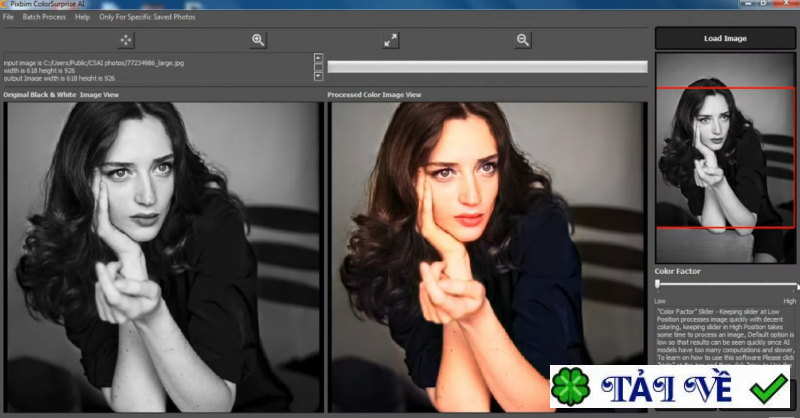
Task: Click the 'output Image width is 618' text
Action: (59, 78)
